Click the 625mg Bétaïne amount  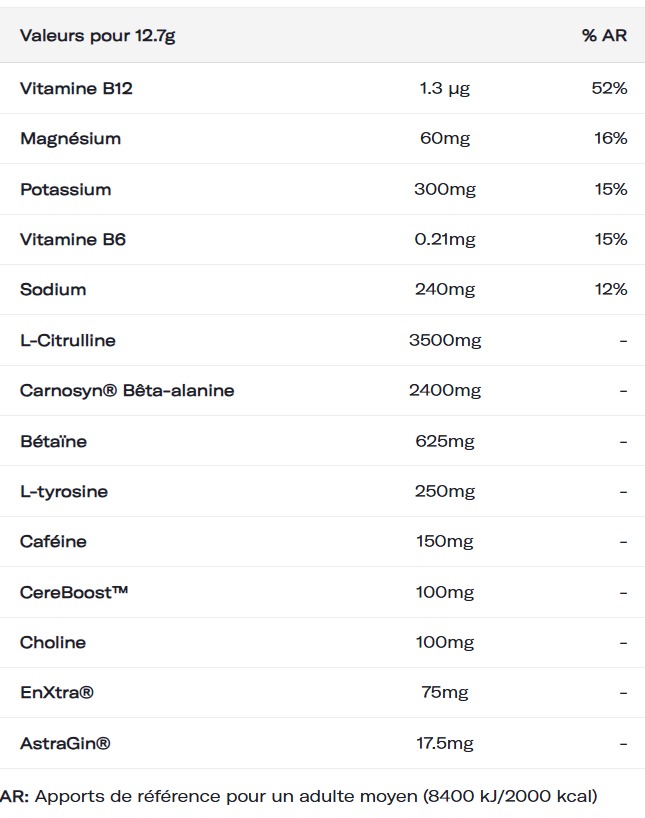pyautogui.click(x=445, y=441)
